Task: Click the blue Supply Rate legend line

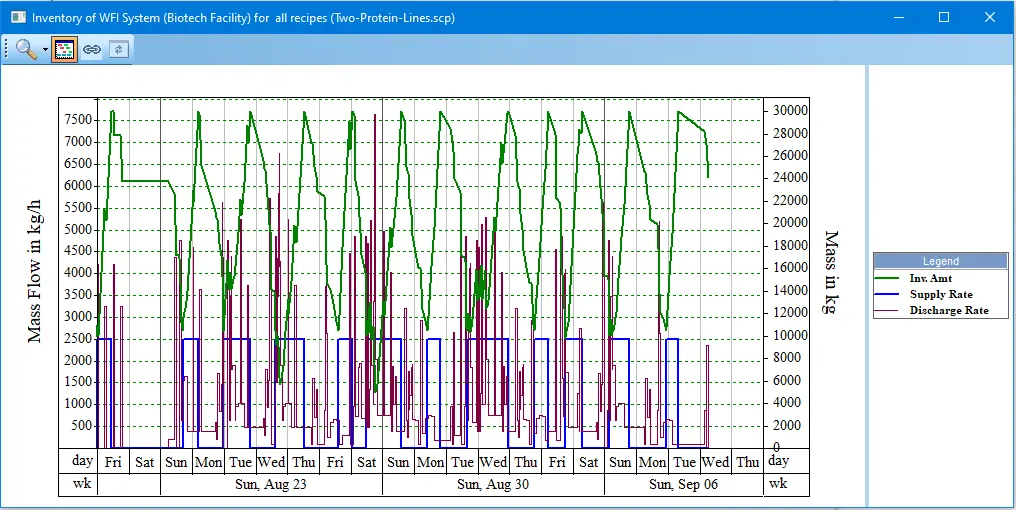Action: coord(887,294)
